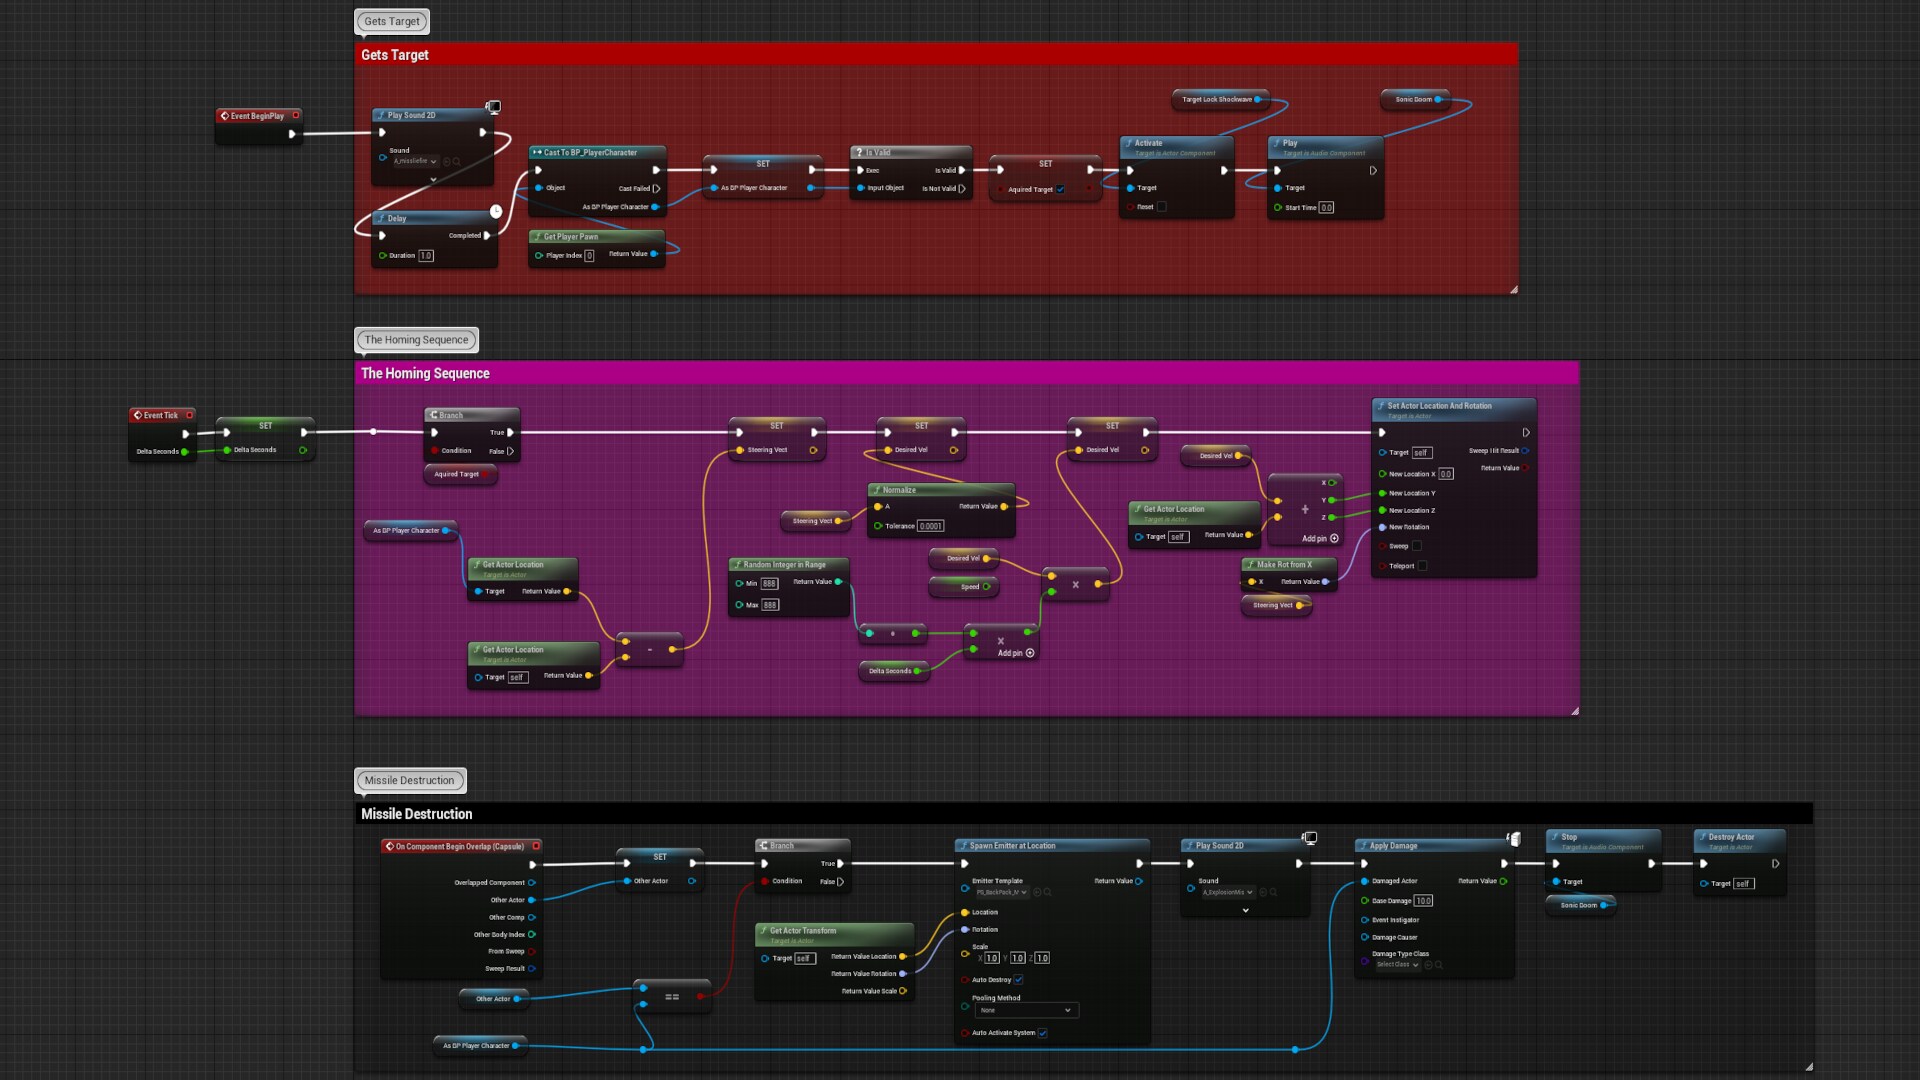Click the Base Damage value field
Image resolution: width=1920 pixels, height=1080 pixels.
tap(1423, 901)
